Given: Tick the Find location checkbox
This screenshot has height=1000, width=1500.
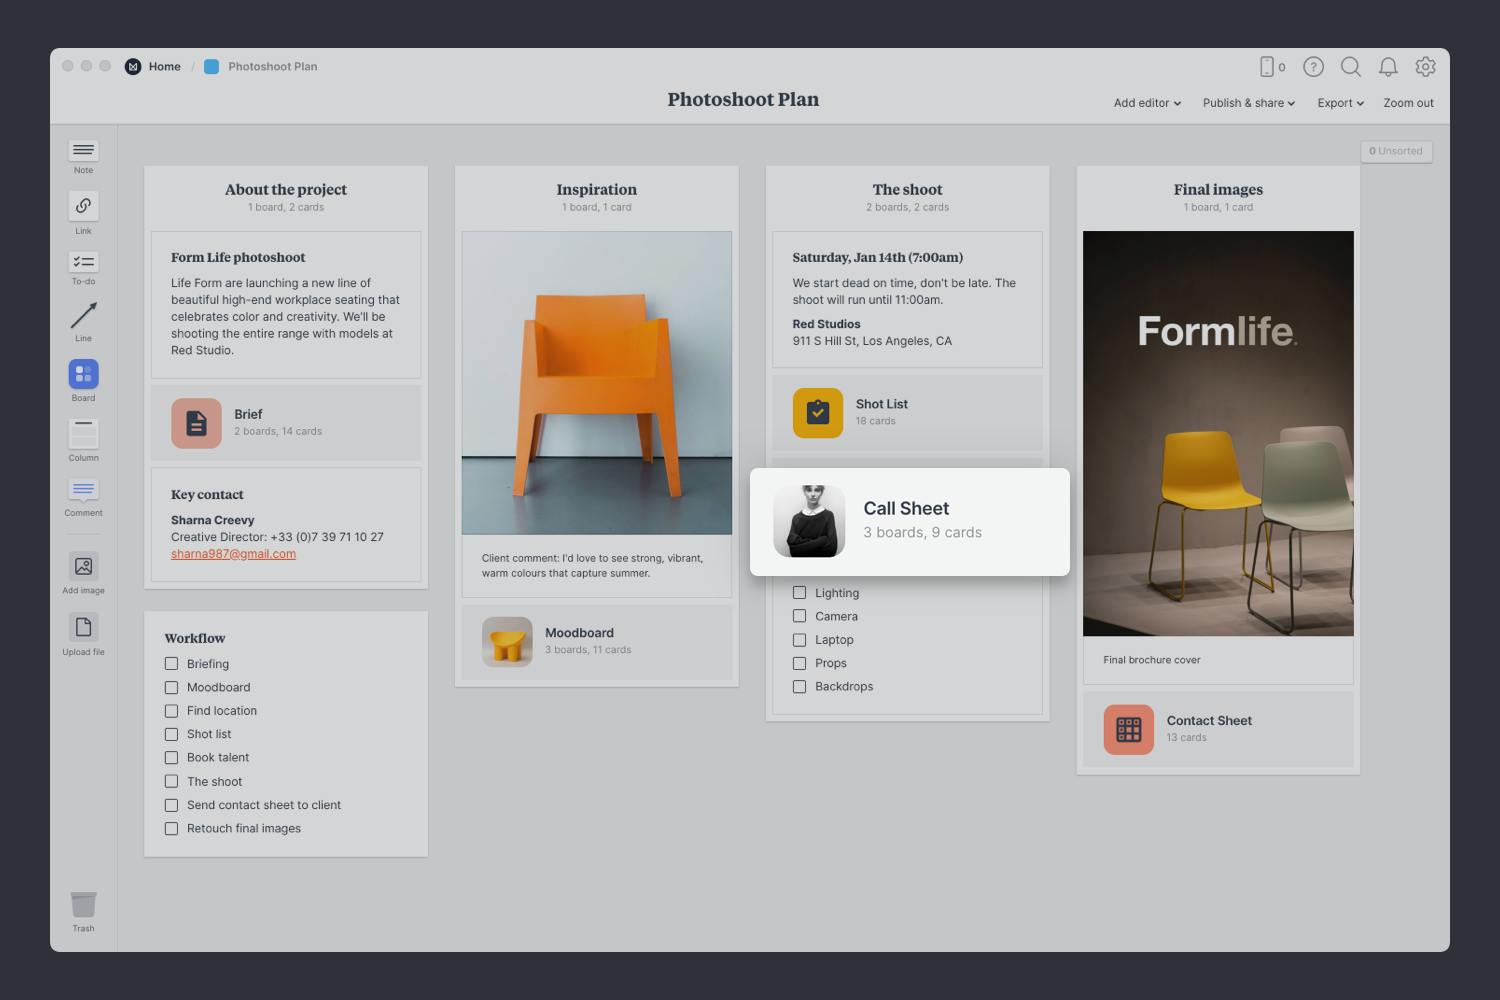Looking at the screenshot, I should 171,711.
